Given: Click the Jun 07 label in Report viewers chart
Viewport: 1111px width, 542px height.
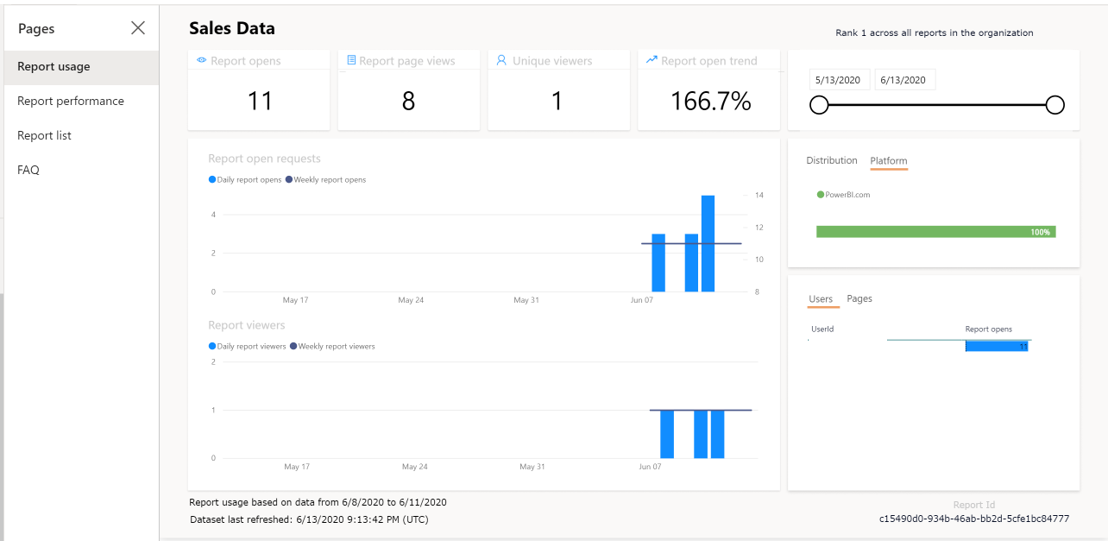Looking at the screenshot, I should click(650, 467).
